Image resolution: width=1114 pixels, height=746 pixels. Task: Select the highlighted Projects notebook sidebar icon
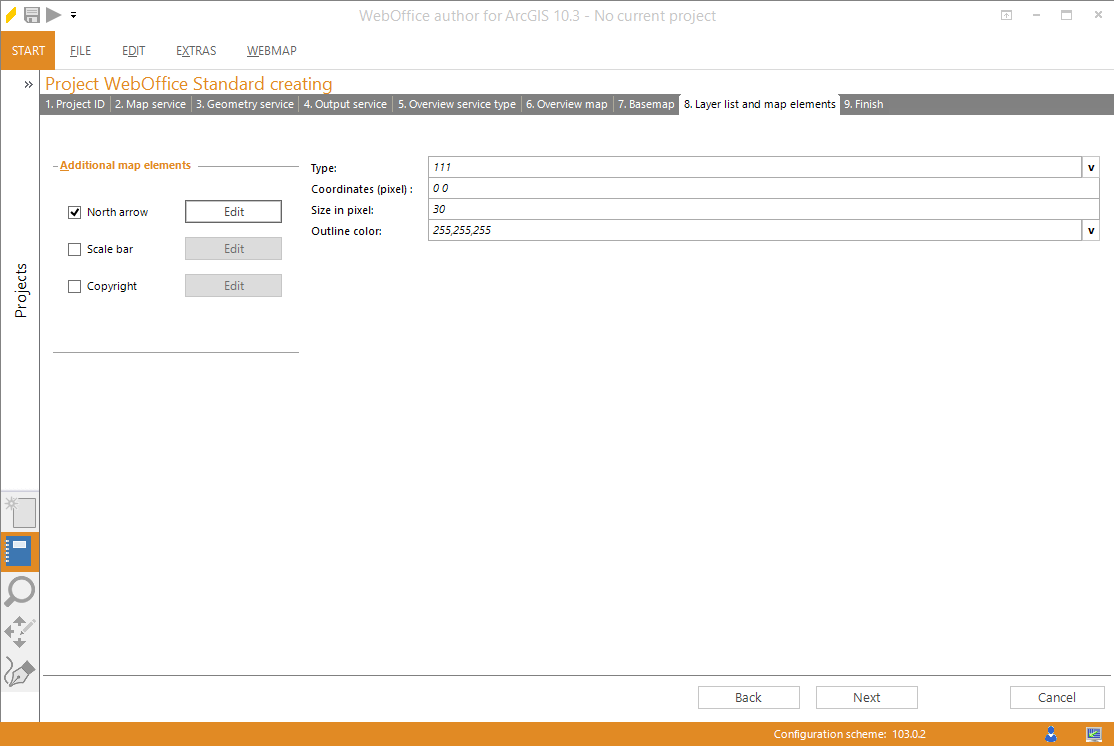coord(19,551)
